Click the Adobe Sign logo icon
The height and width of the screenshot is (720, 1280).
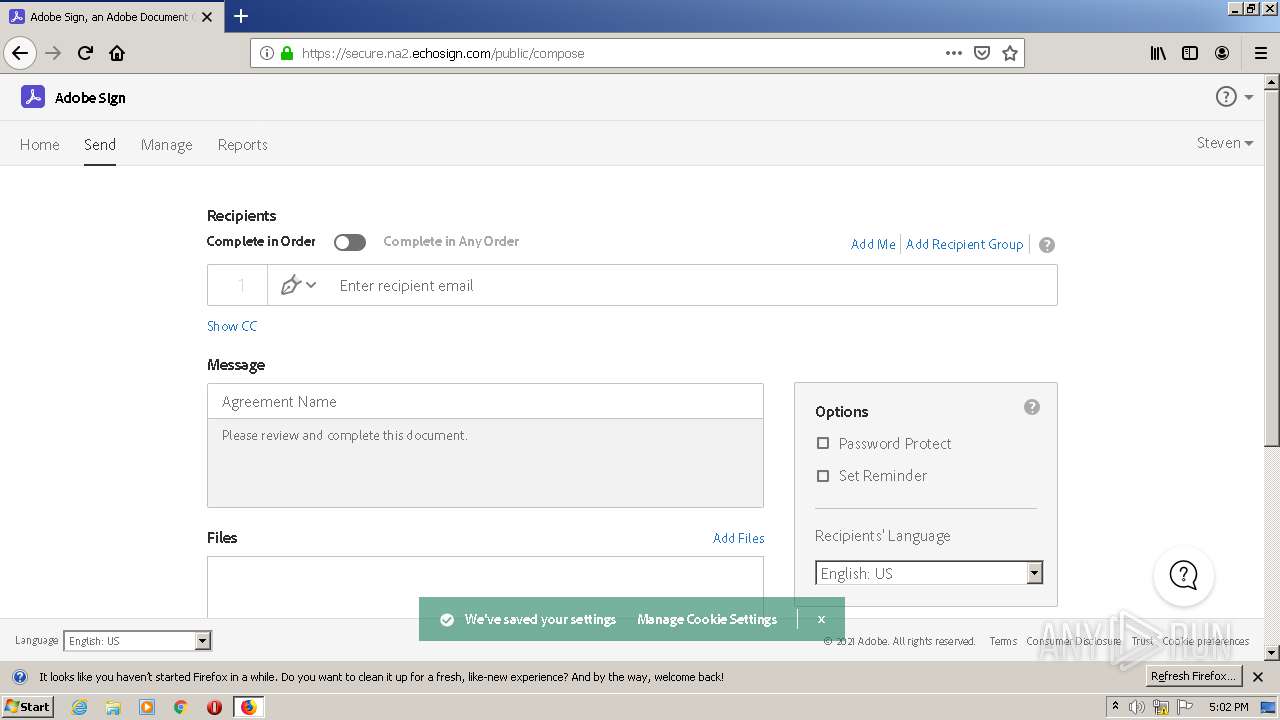33,97
